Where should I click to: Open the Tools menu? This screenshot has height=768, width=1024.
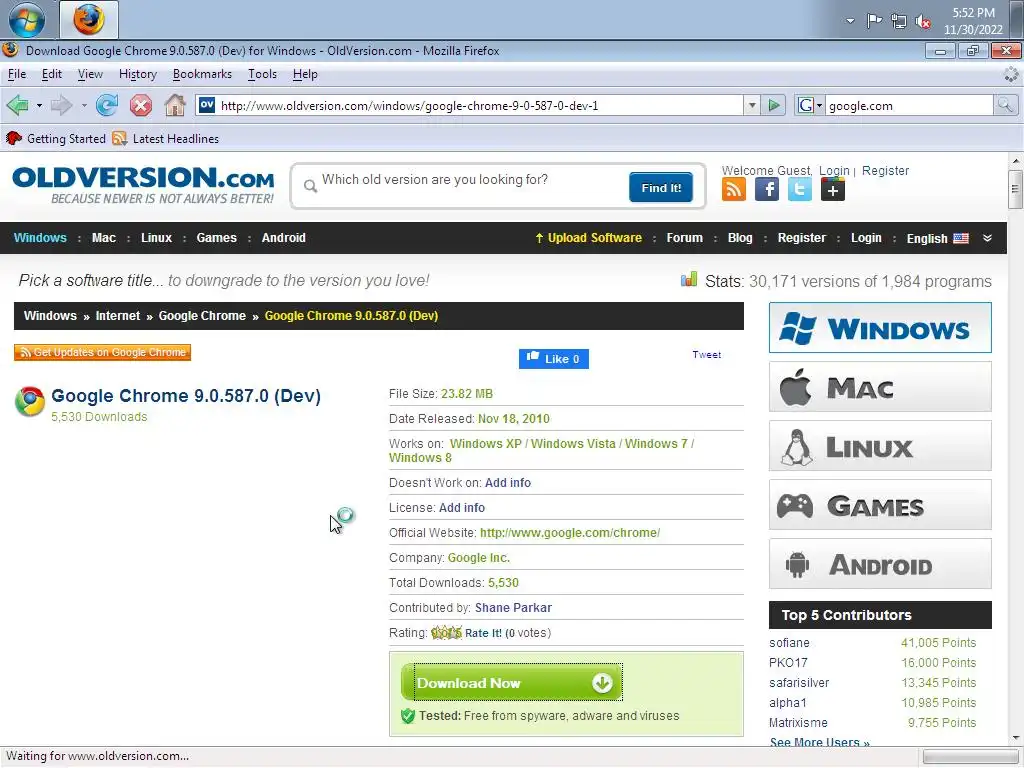tap(263, 74)
